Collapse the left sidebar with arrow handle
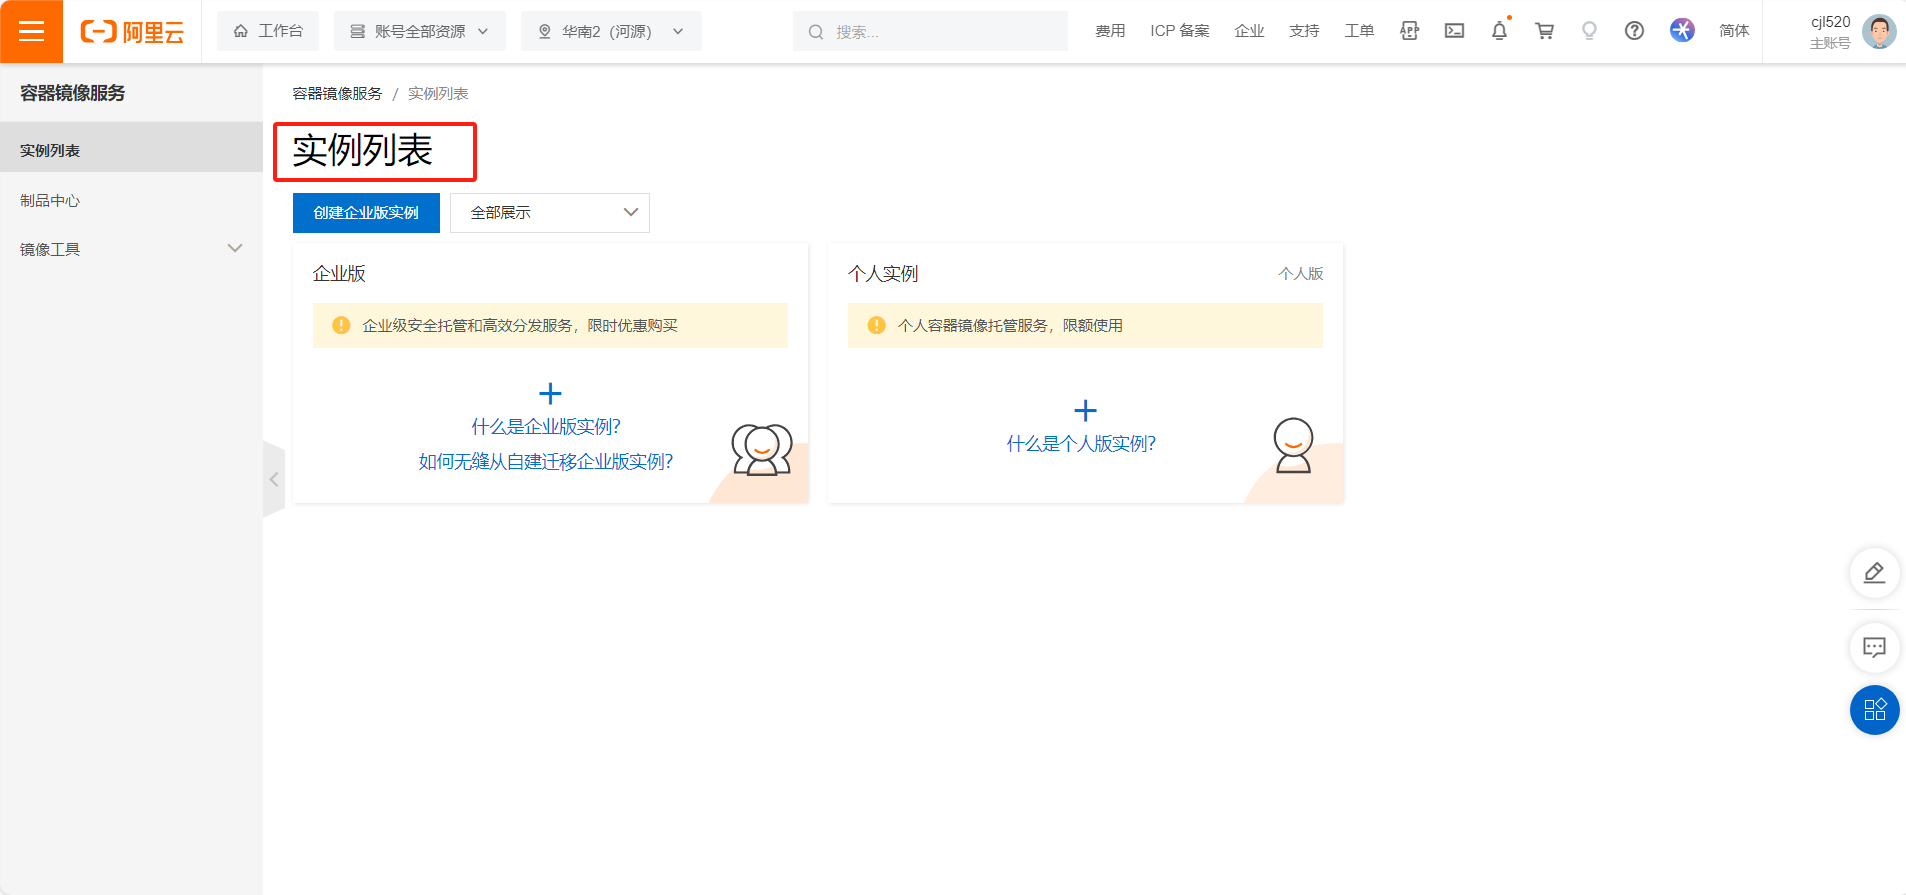The image size is (1906, 895). pyautogui.click(x=273, y=479)
